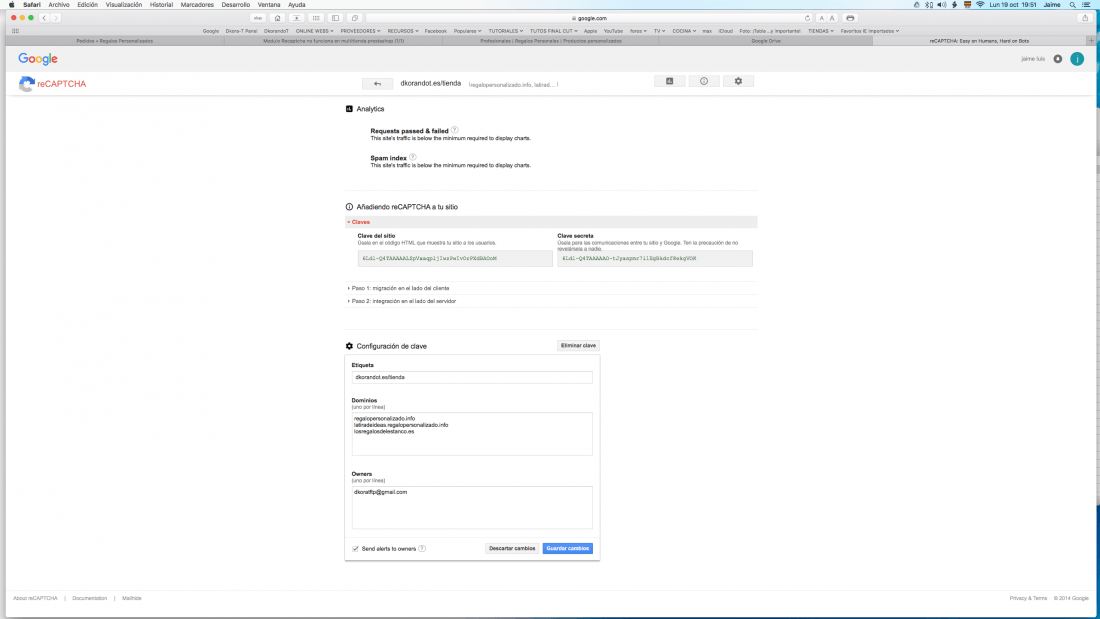Open the RECURSOS bookmarks dropdown
The image size is (1100, 619).
[x=403, y=31]
